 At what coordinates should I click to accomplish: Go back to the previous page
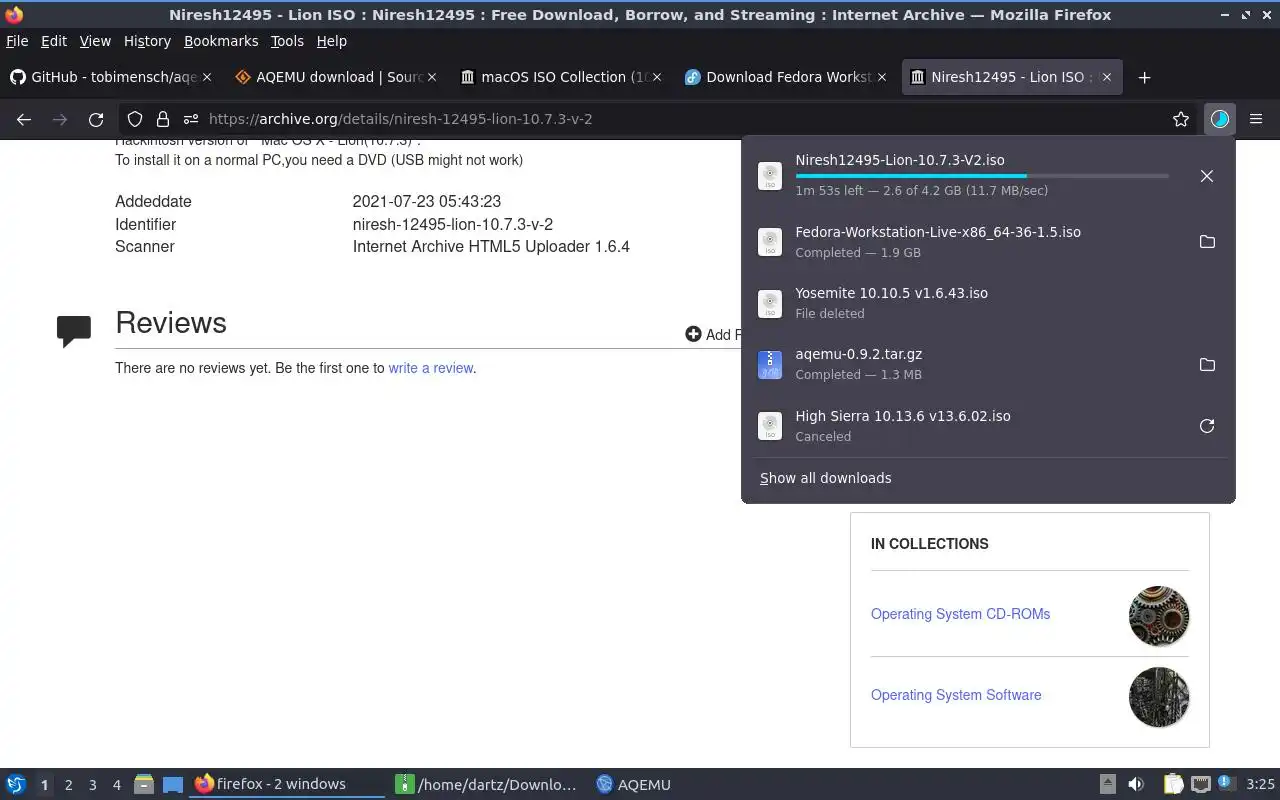pyautogui.click(x=24, y=119)
